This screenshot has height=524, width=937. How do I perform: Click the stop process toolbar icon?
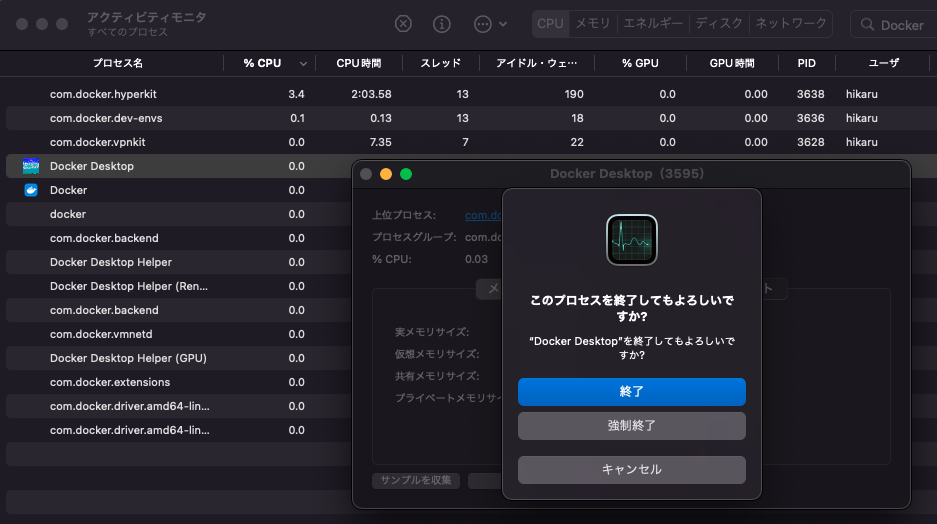403,24
